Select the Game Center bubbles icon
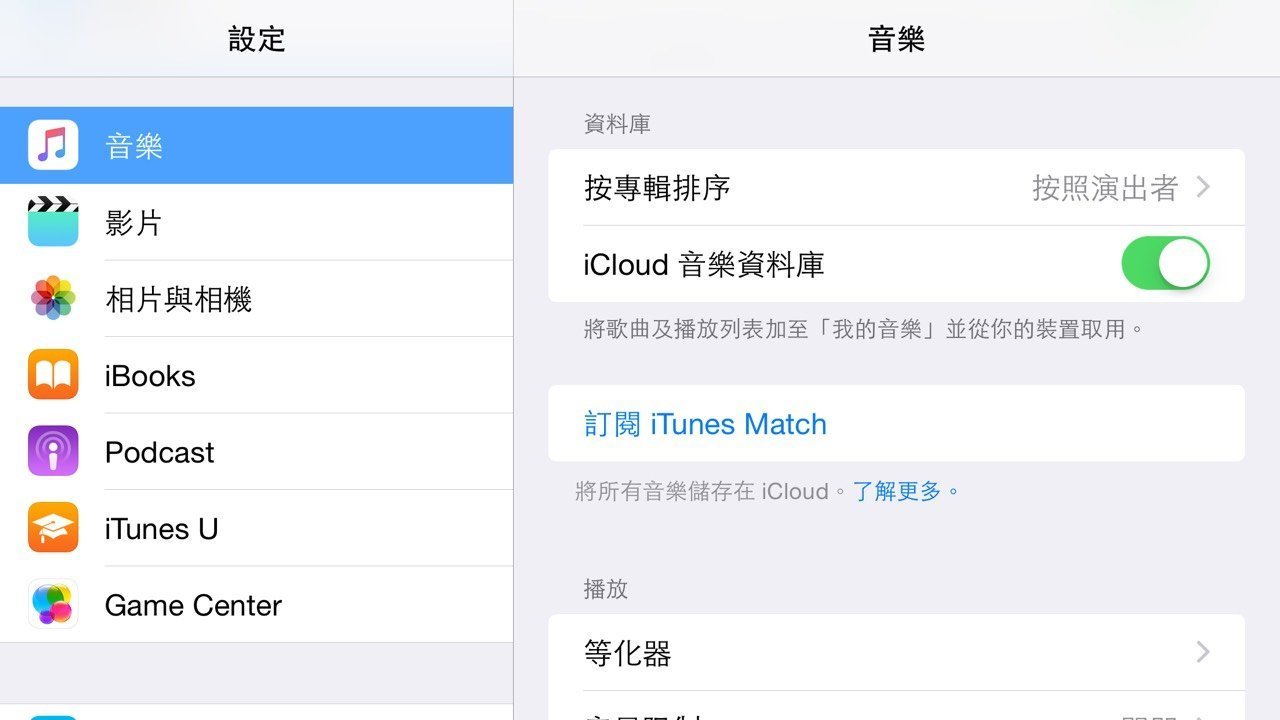This screenshot has width=1280, height=720. tap(52, 605)
